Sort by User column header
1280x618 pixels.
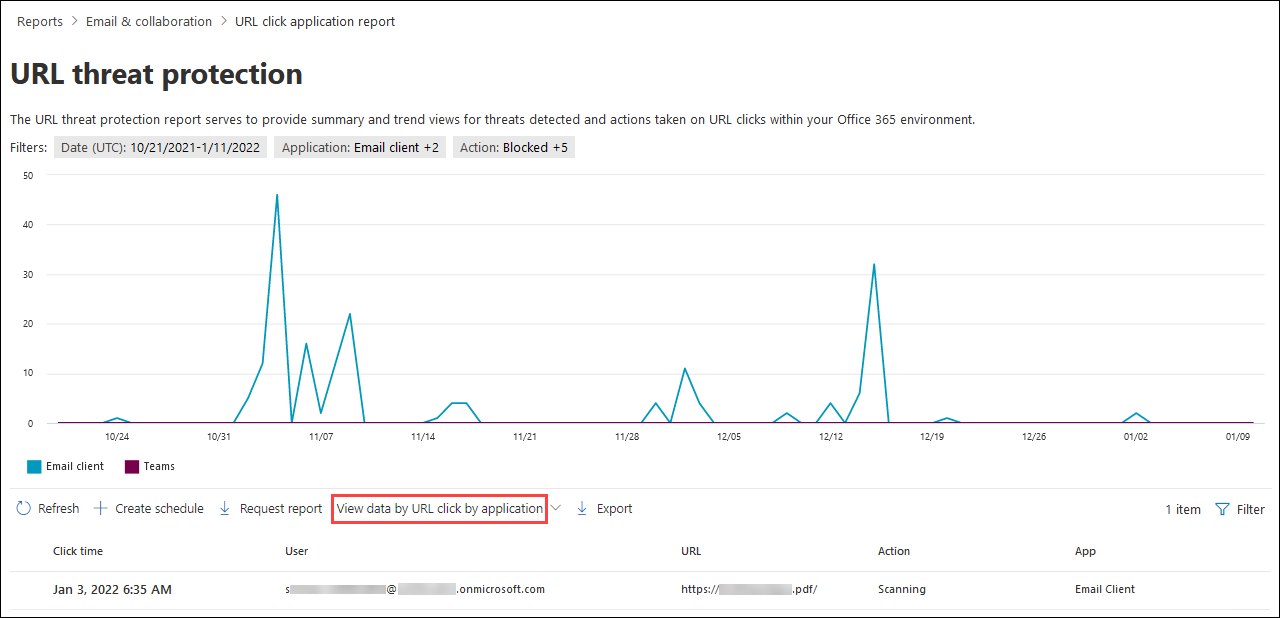pos(297,551)
